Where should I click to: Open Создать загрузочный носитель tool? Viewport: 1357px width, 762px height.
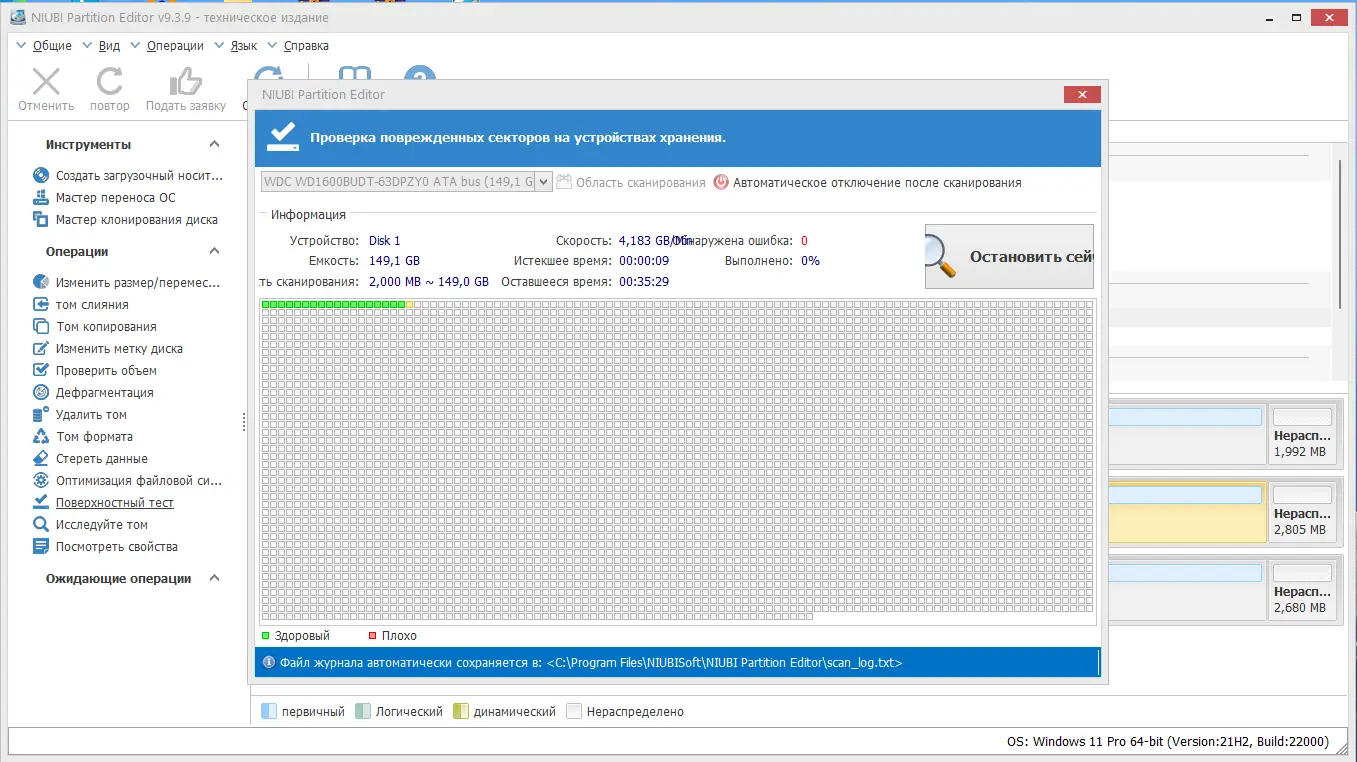128,175
